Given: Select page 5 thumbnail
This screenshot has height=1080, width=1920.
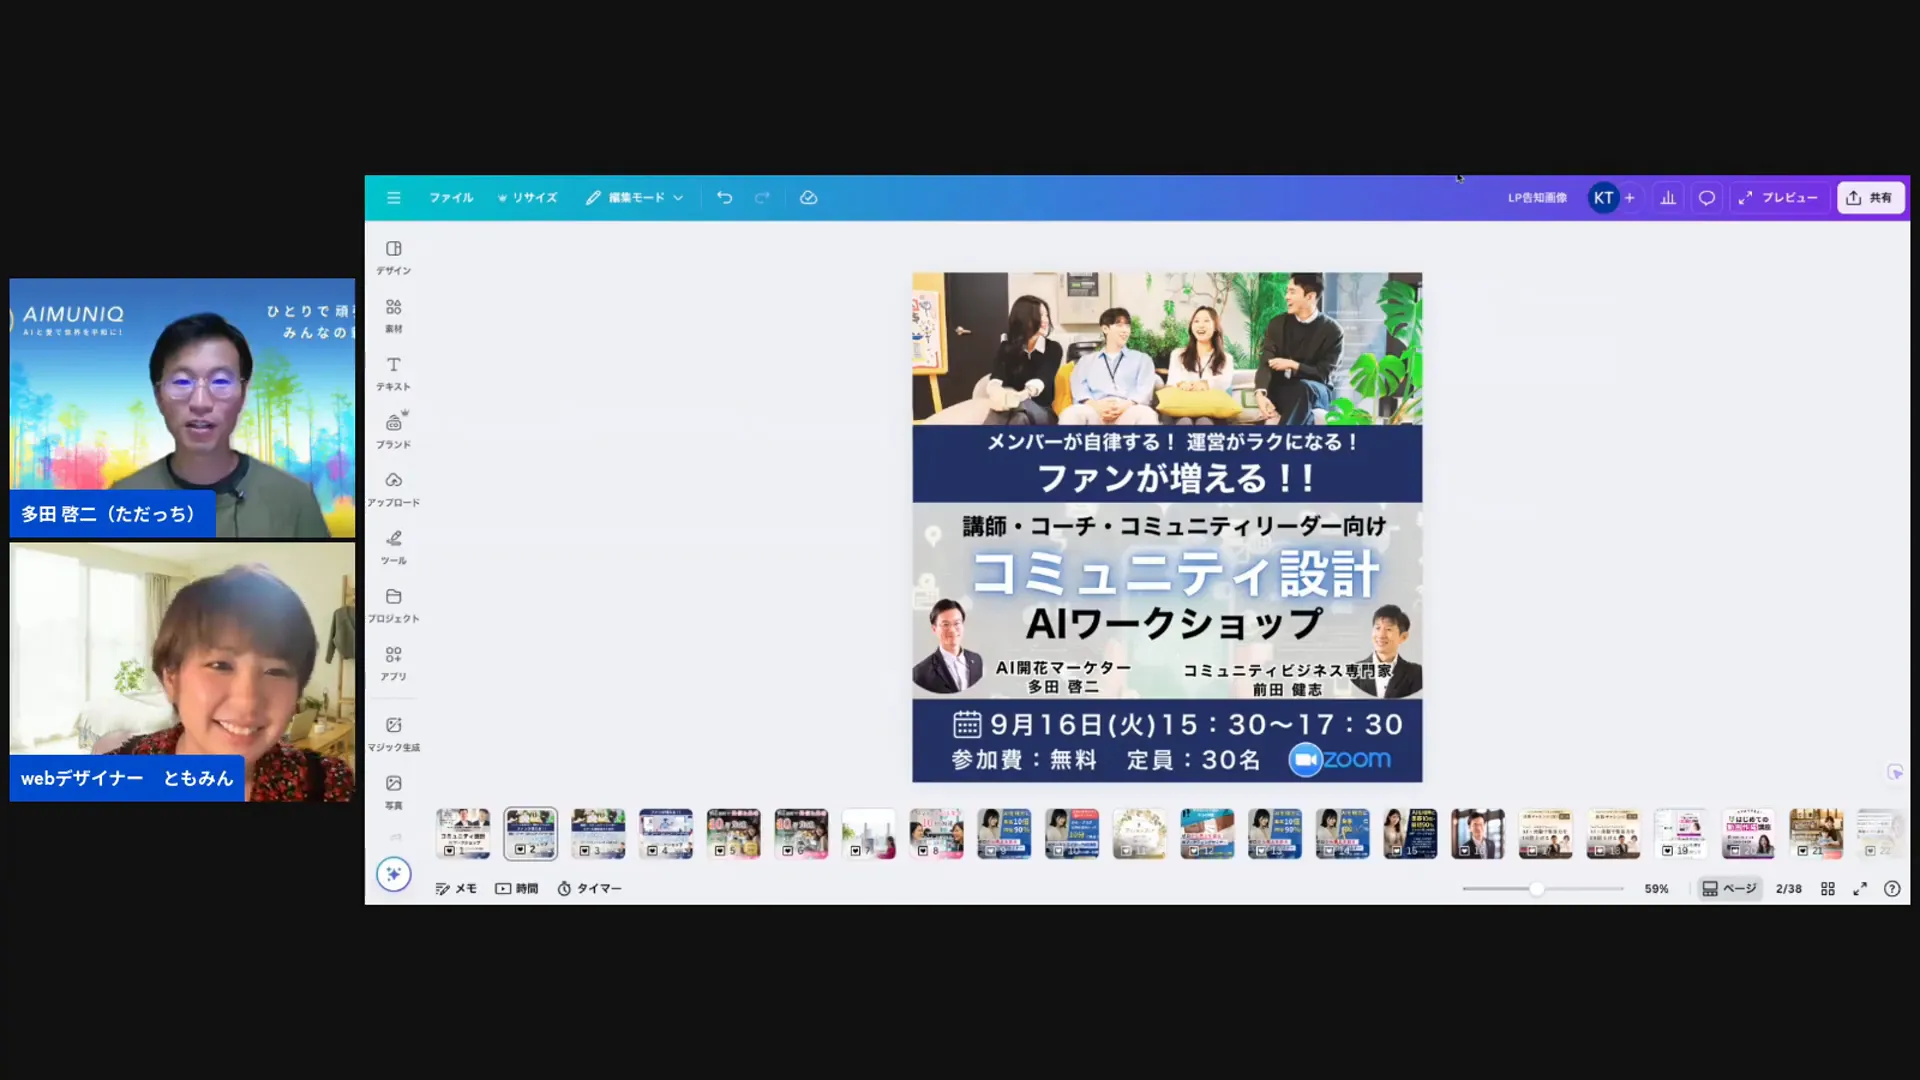Looking at the screenshot, I should 734,834.
